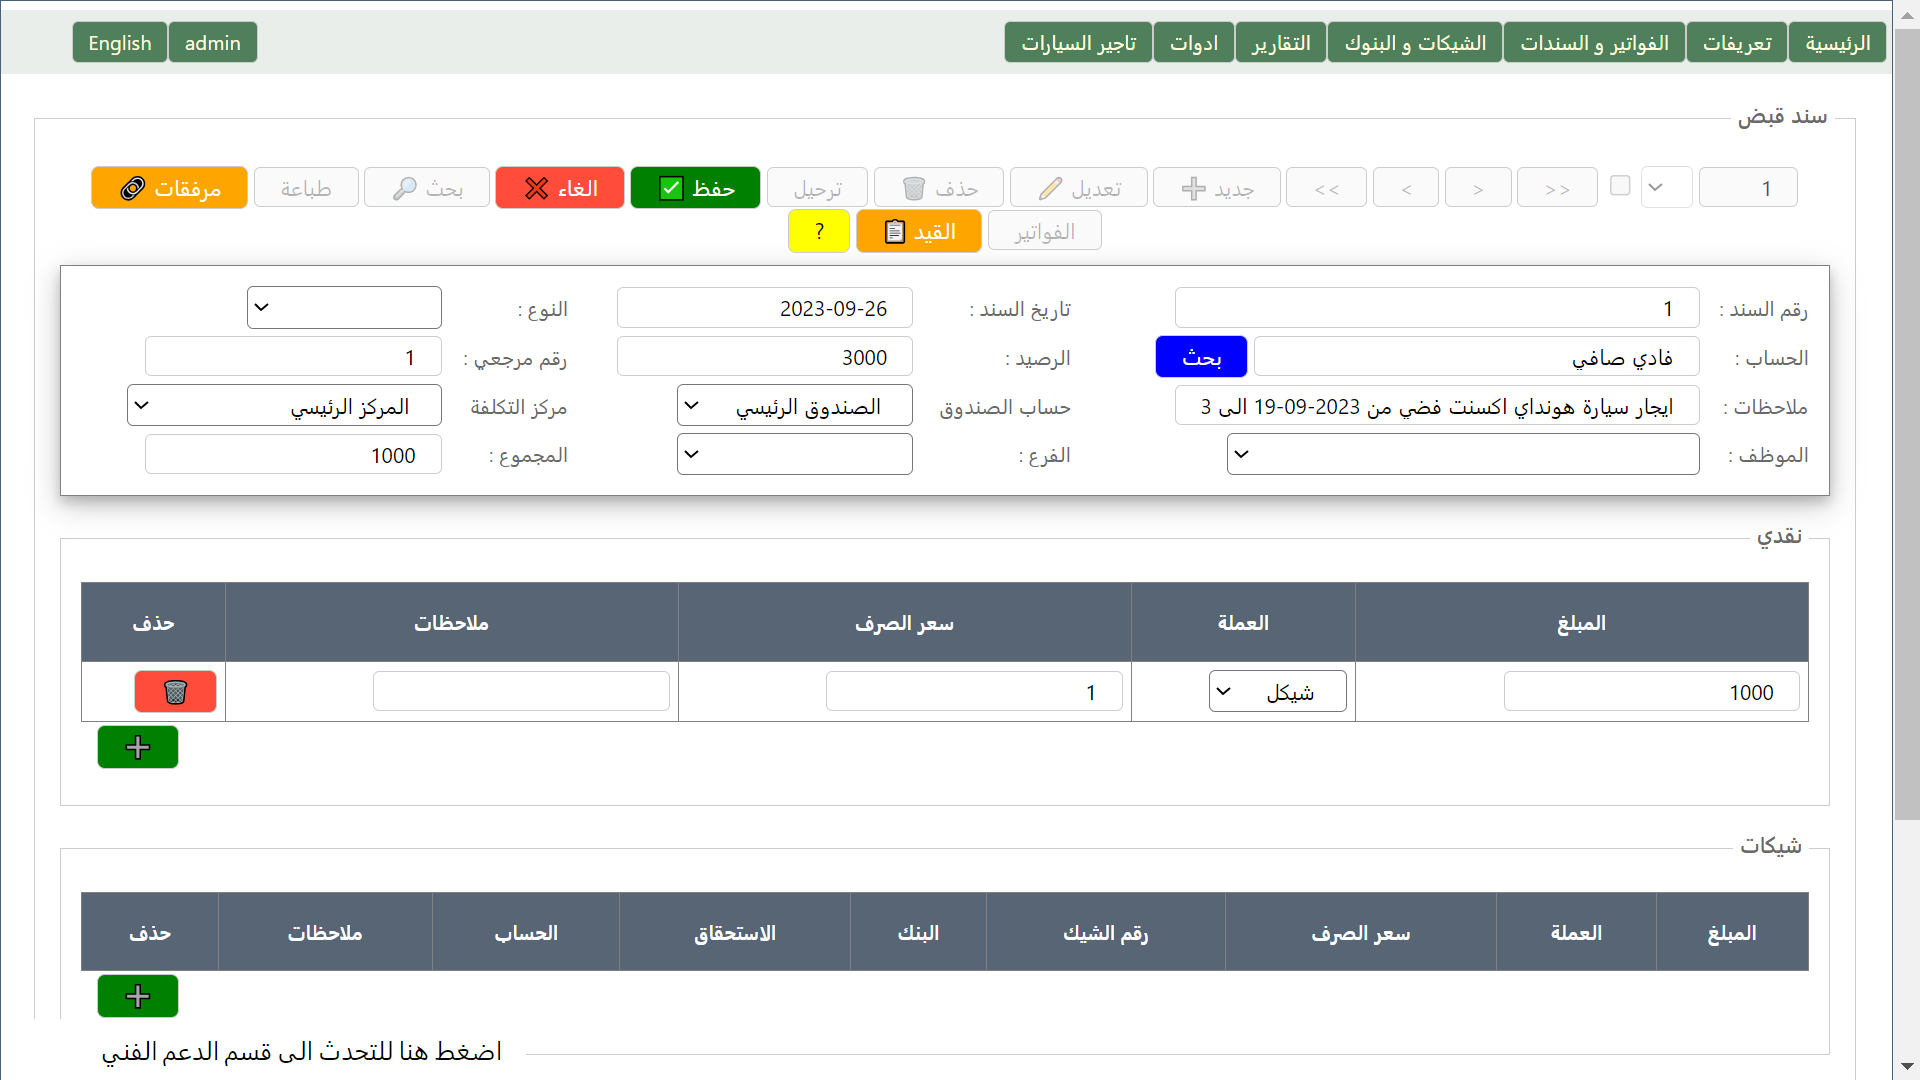
Task: Expand the employee (الموظف) dropdown
Action: pyautogui.click(x=1462, y=455)
